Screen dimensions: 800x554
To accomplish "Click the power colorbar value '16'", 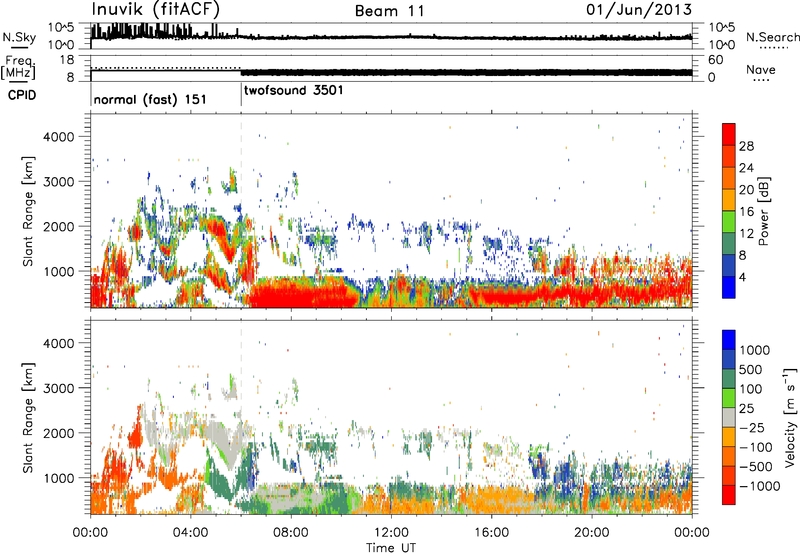I will tap(746, 212).
